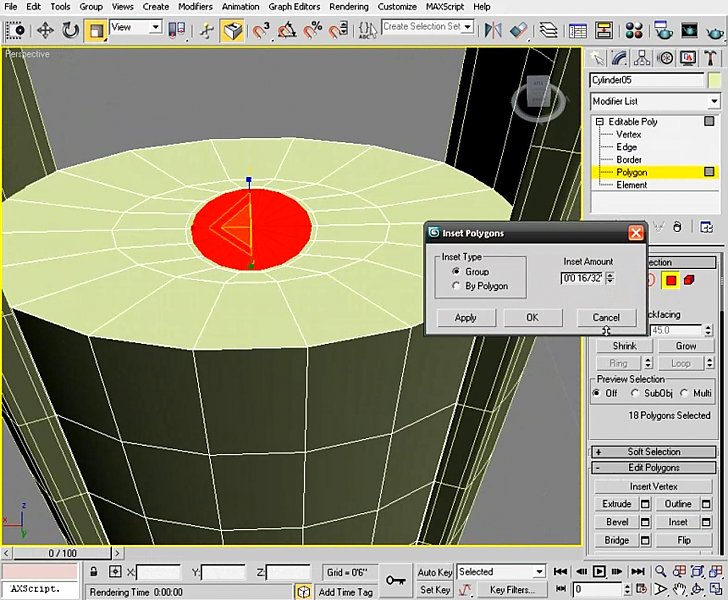Toggle the selection lock padlock icon
The height and width of the screenshot is (600, 728).
pos(92,572)
